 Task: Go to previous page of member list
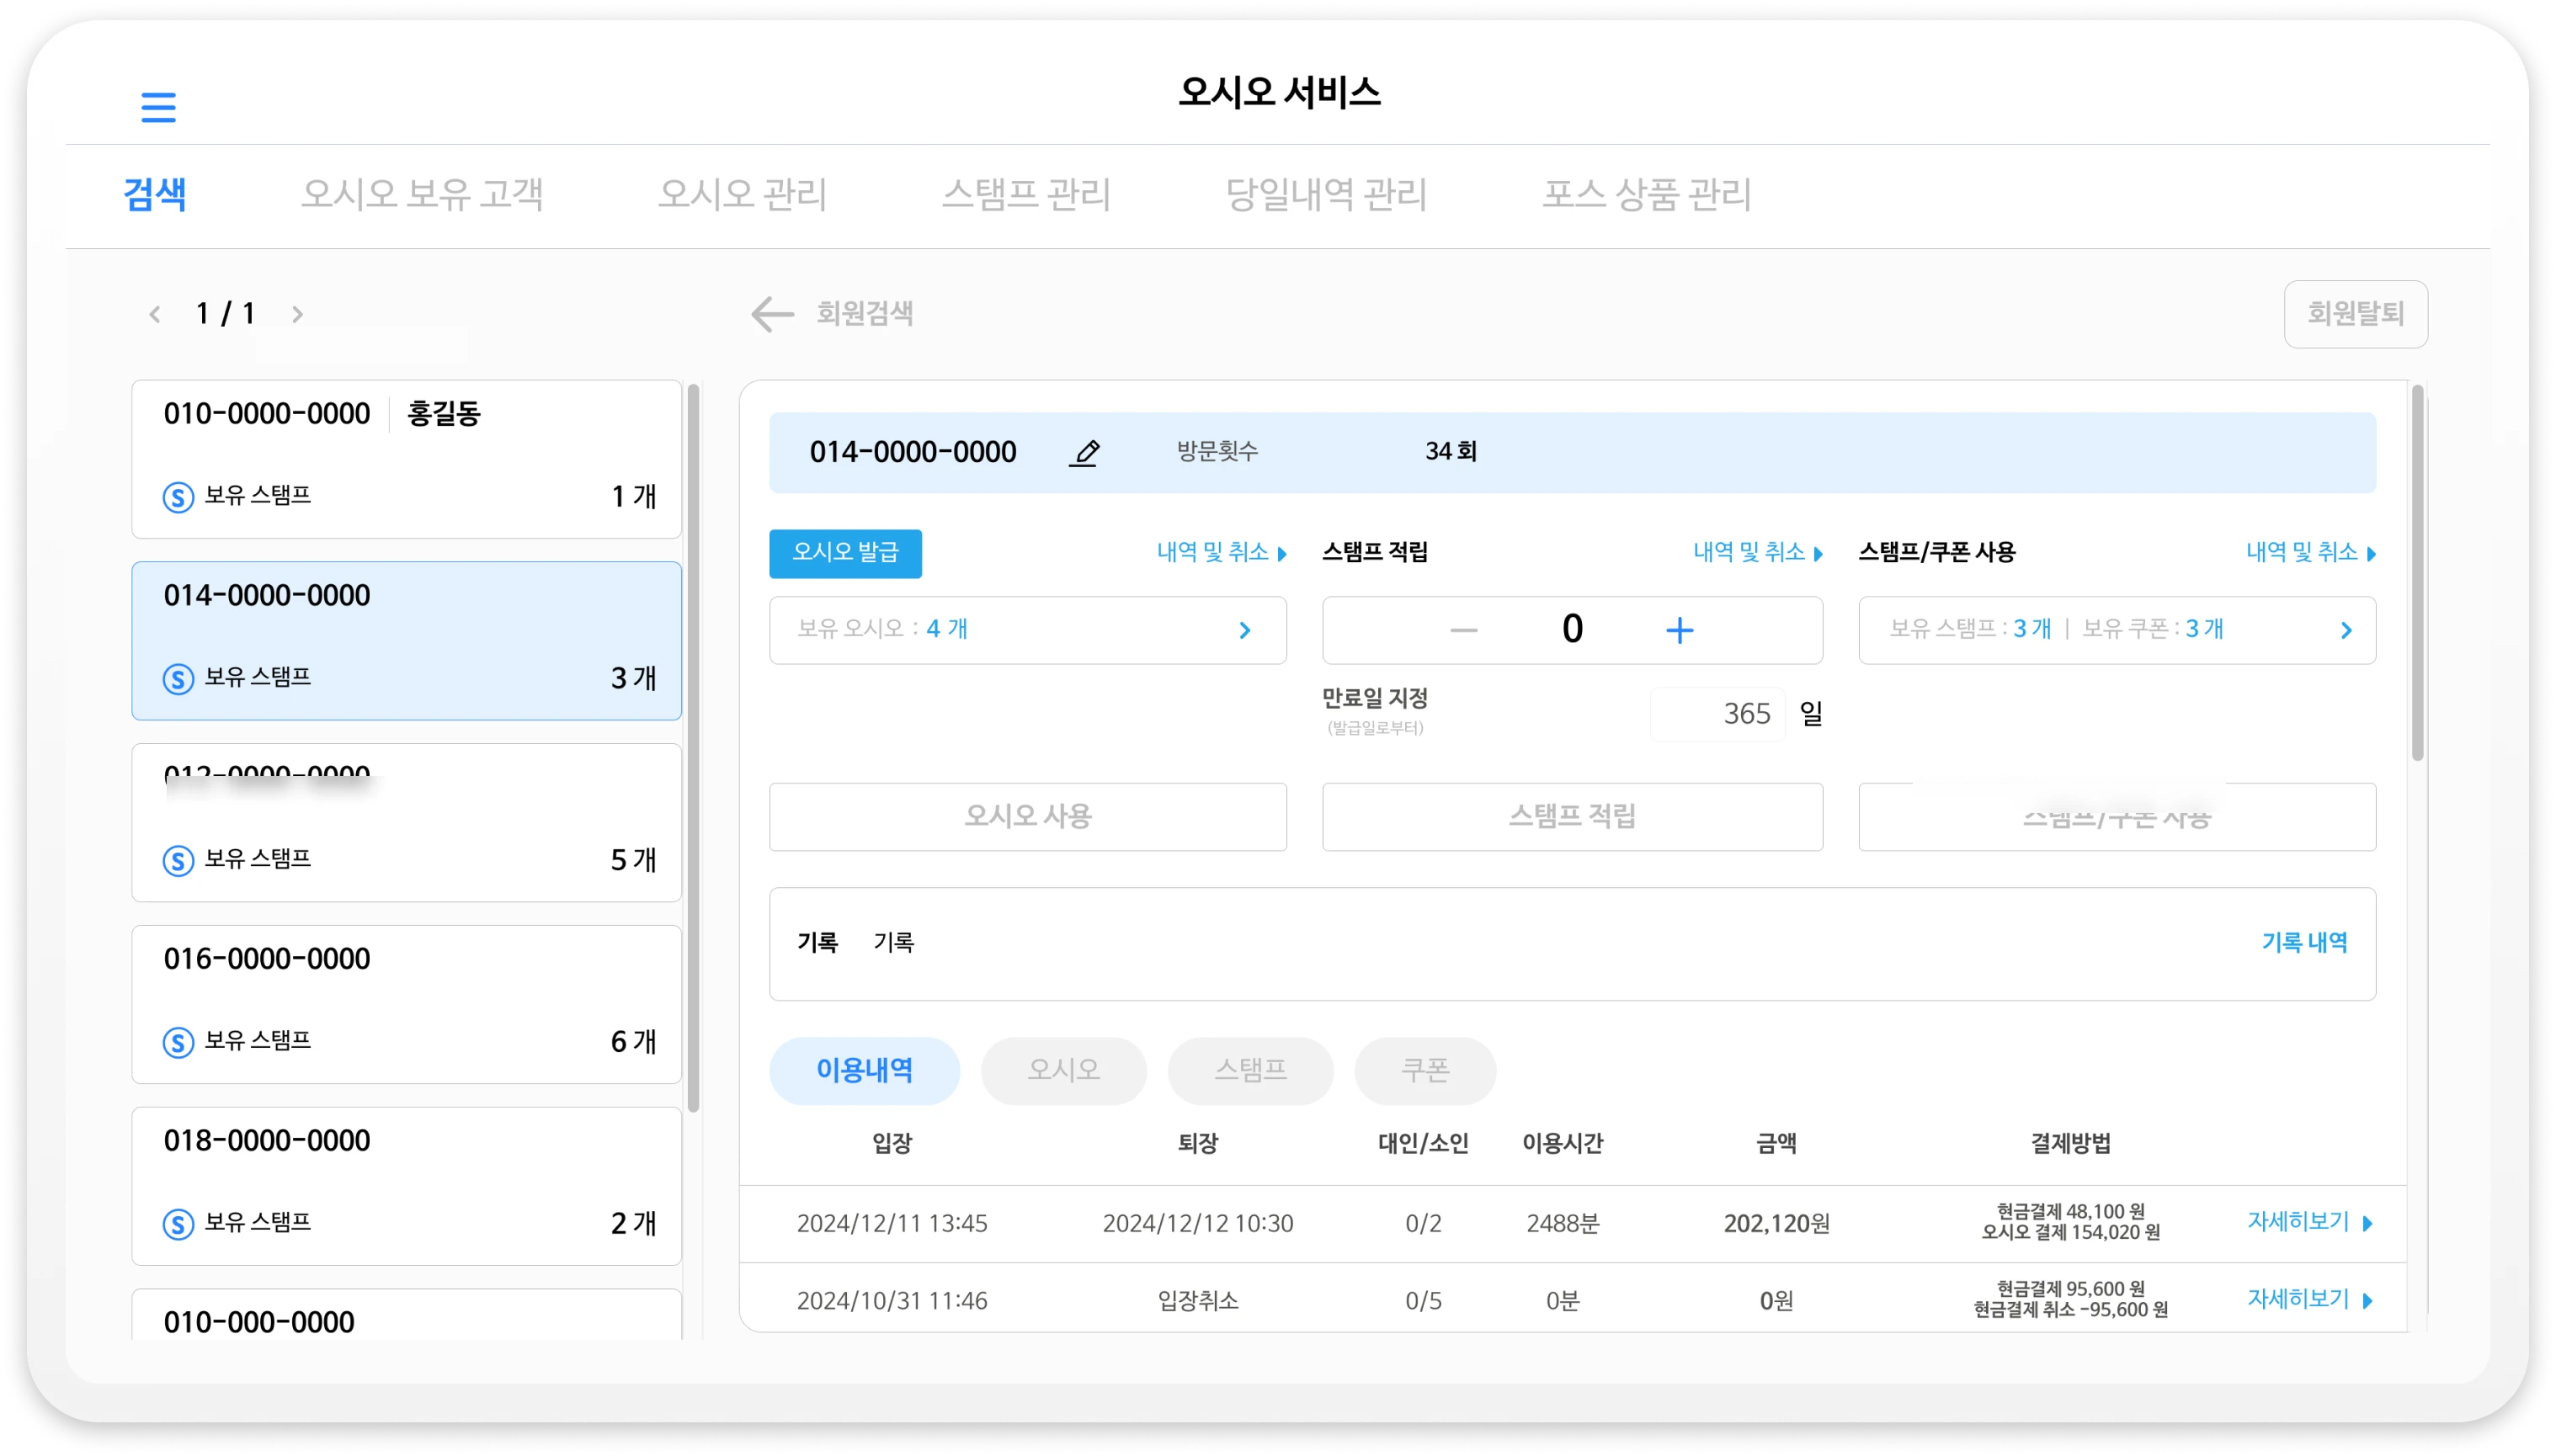(x=154, y=315)
